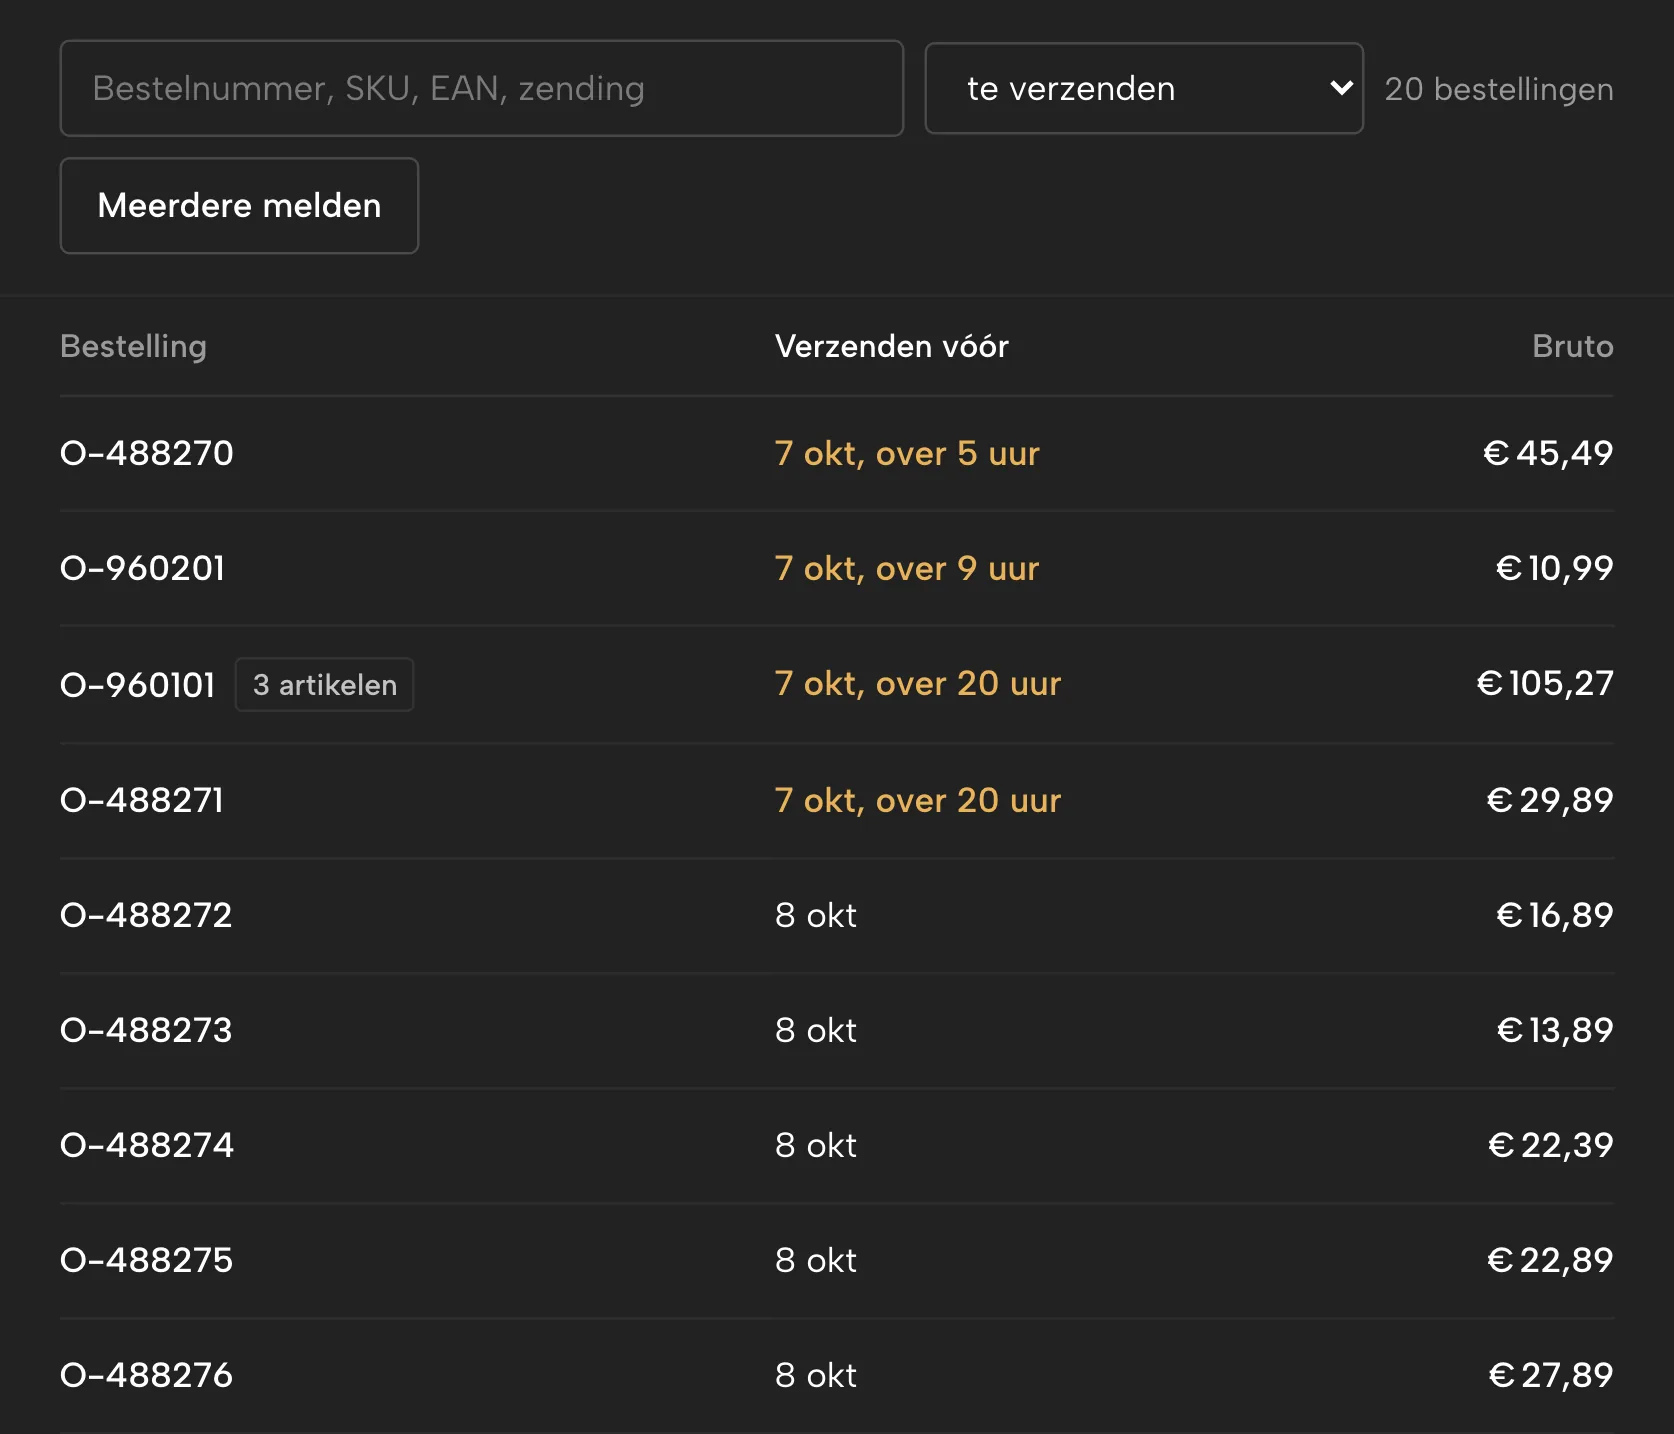Click the deadline in the O-960101 row
The width and height of the screenshot is (1674, 1434).
coord(918,683)
